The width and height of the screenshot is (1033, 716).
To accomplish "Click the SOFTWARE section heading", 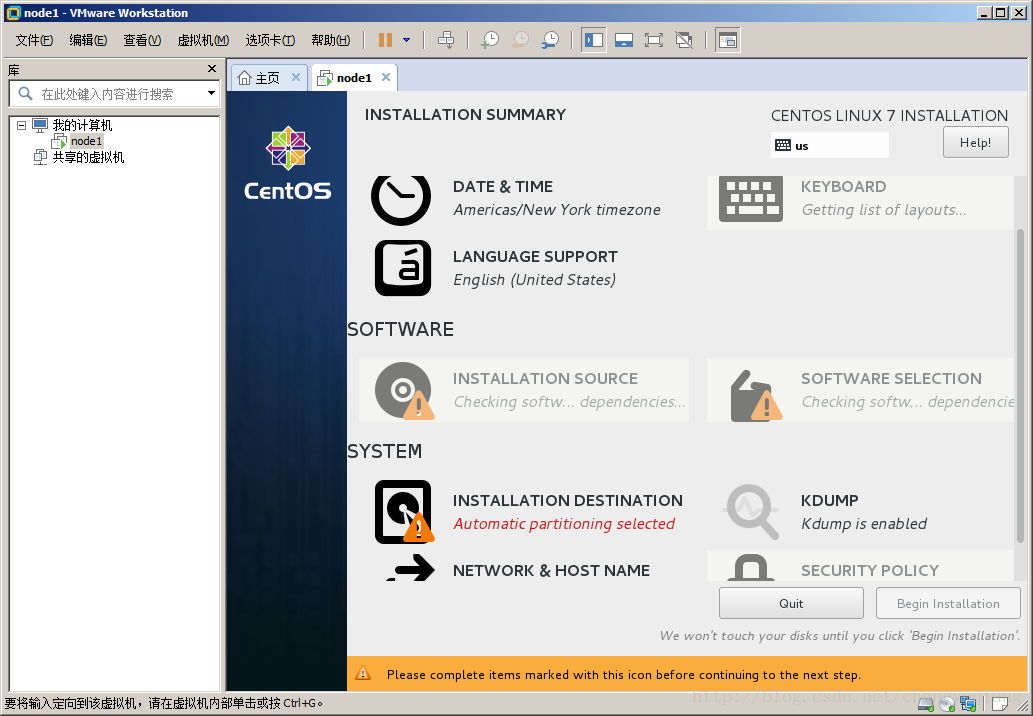I will (401, 329).
